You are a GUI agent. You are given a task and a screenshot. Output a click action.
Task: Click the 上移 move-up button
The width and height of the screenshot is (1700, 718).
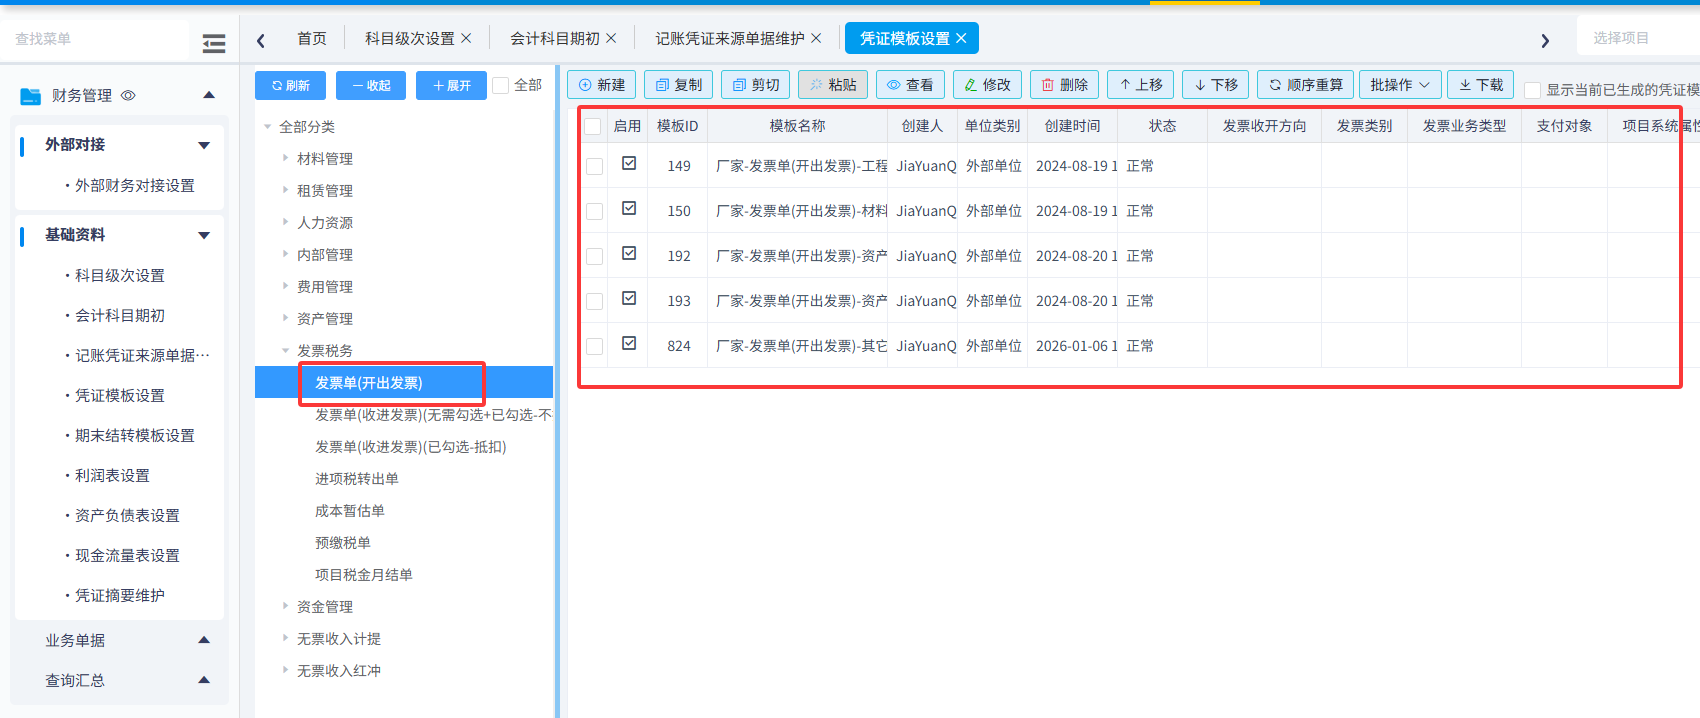(x=1141, y=85)
